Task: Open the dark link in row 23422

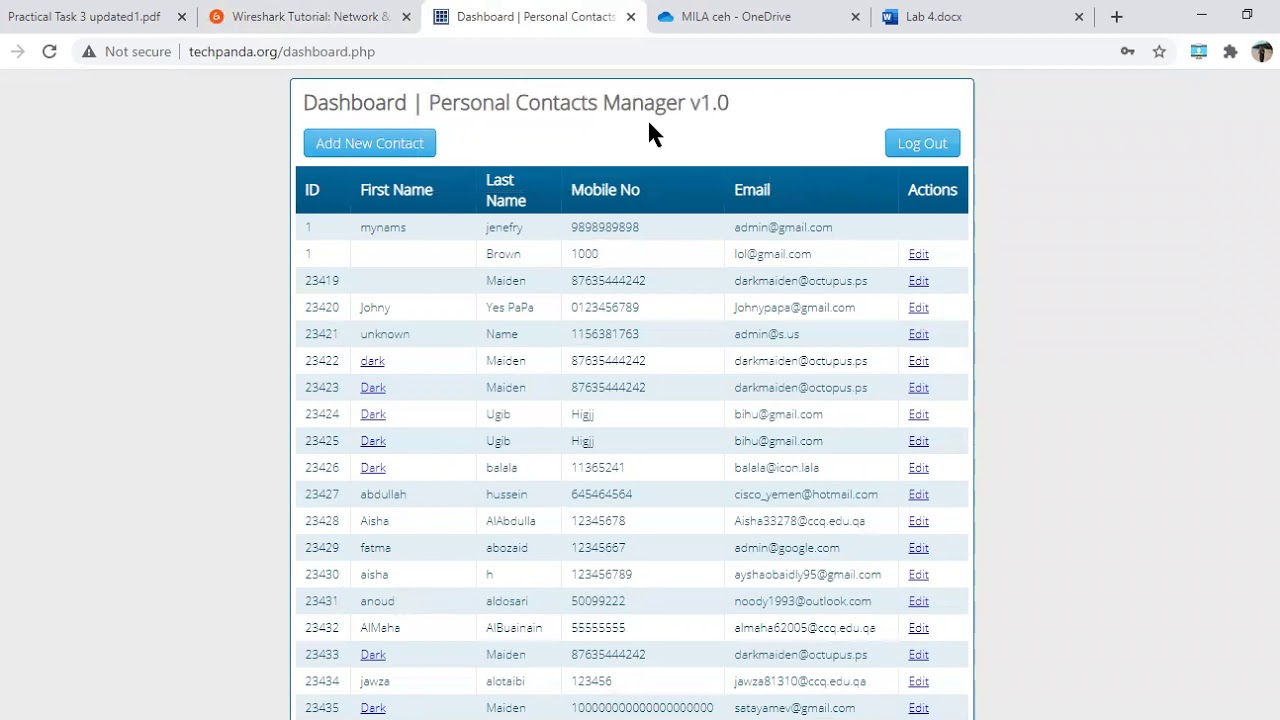Action: pyautogui.click(x=372, y=361)
